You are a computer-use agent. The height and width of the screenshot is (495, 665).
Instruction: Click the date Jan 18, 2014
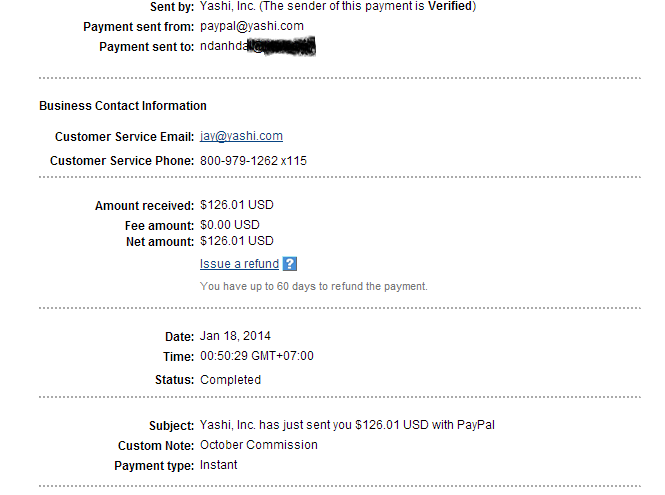pos(235,336)
